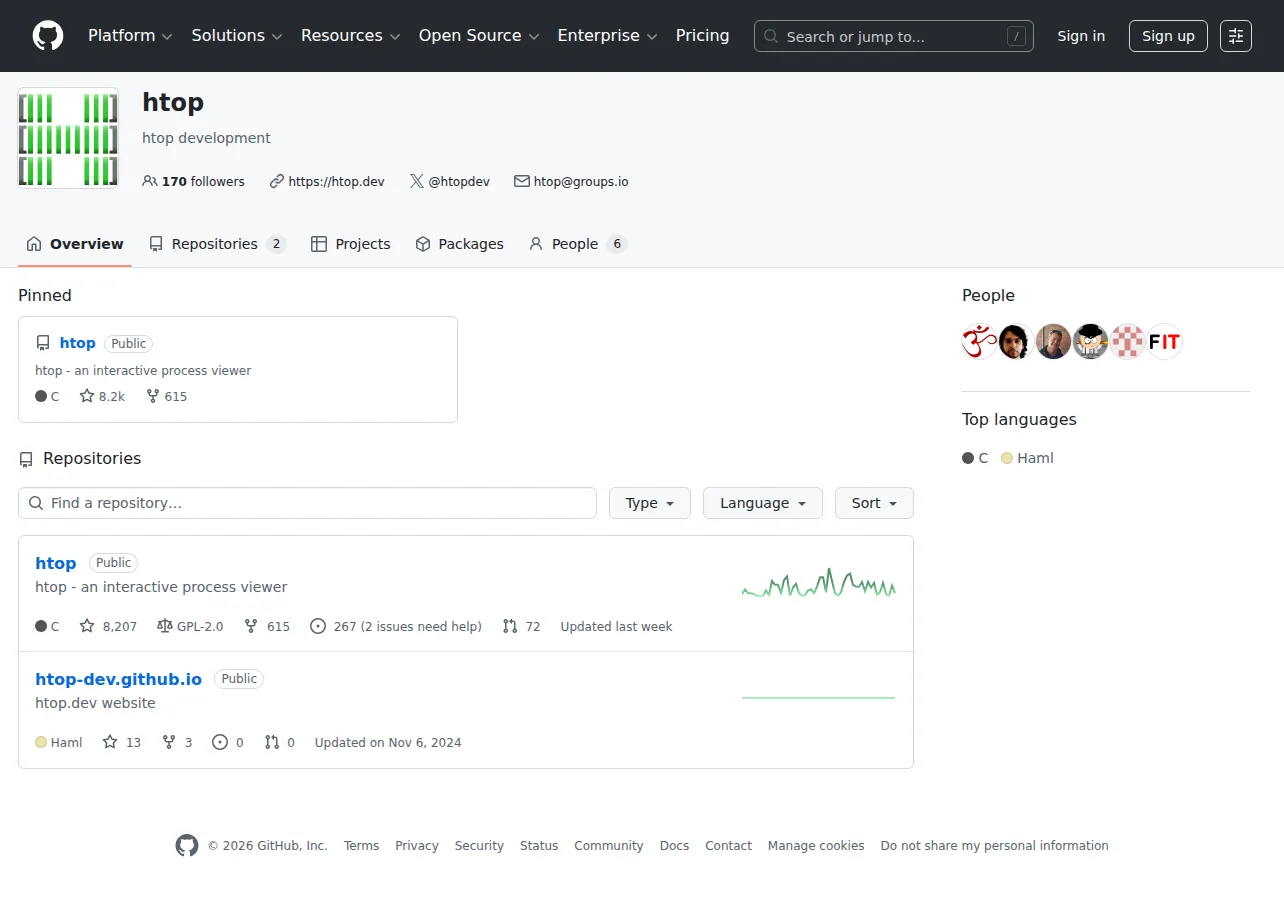Expand the Platform menu

point(130,36)
